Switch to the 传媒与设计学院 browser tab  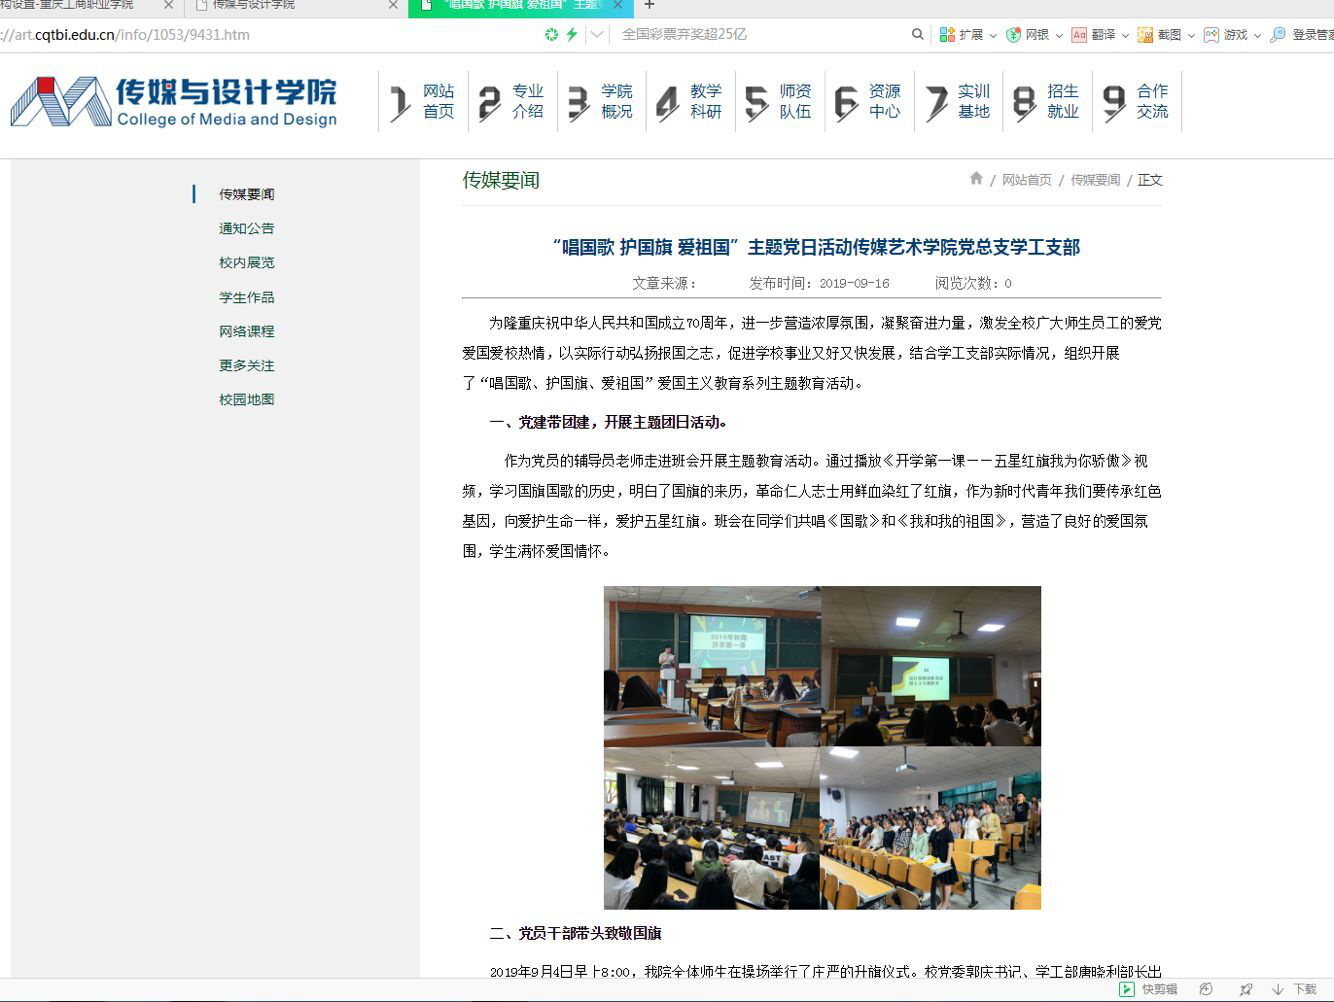(x=290, y=5)
